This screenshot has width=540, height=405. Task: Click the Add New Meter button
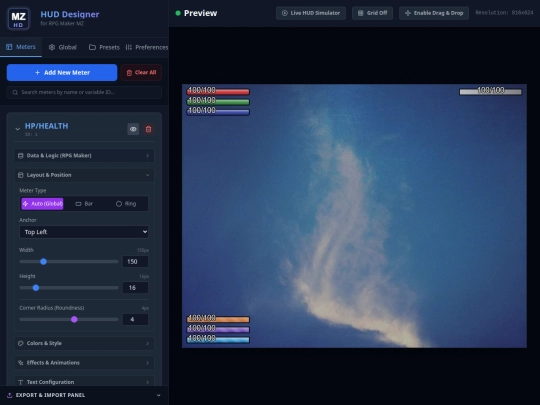[62, 73]
